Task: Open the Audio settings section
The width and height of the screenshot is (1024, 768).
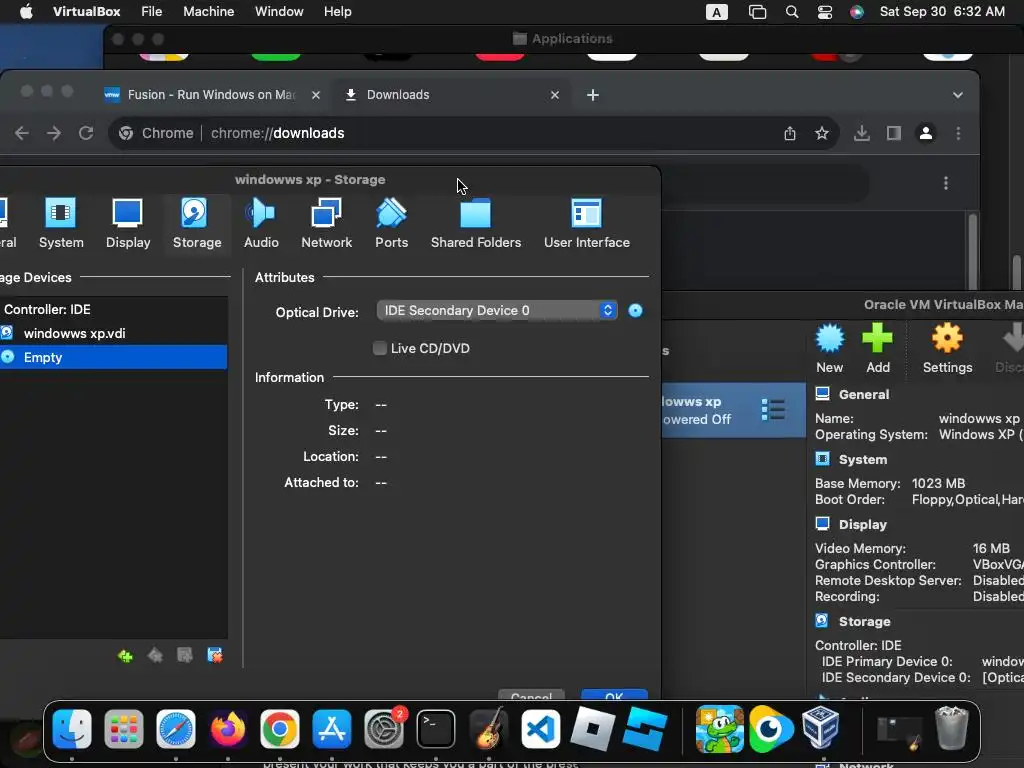Action: click(x=261, y=223)
